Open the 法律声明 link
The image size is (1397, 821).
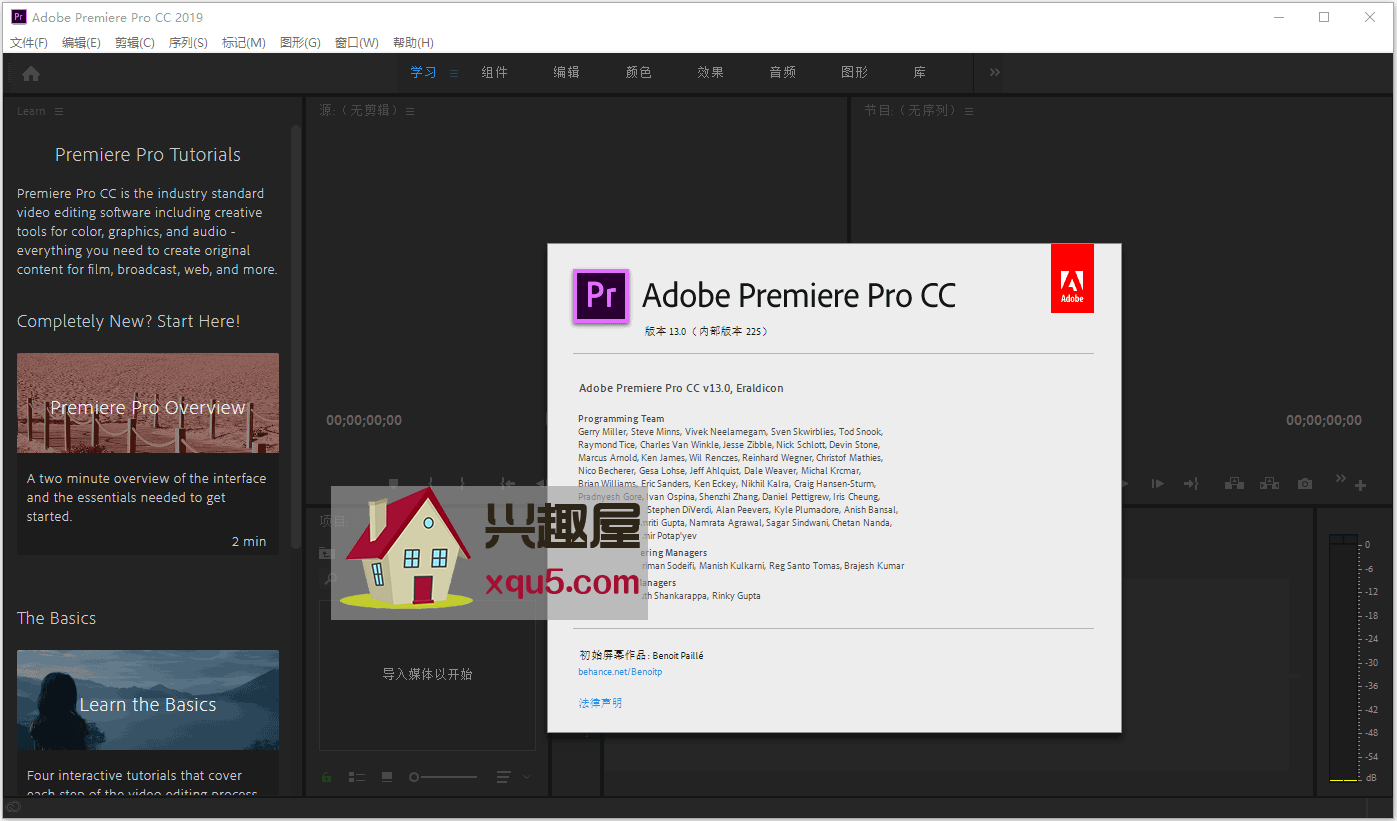600,703
